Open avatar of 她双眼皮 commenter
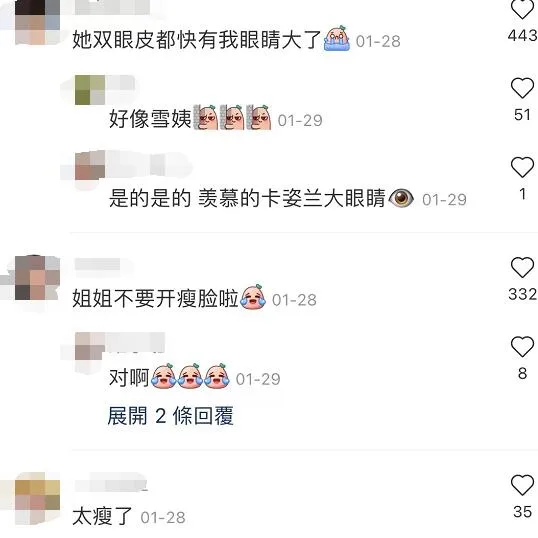Image resolution: width=538 pixels, height=538 pixels. point(37,22)
